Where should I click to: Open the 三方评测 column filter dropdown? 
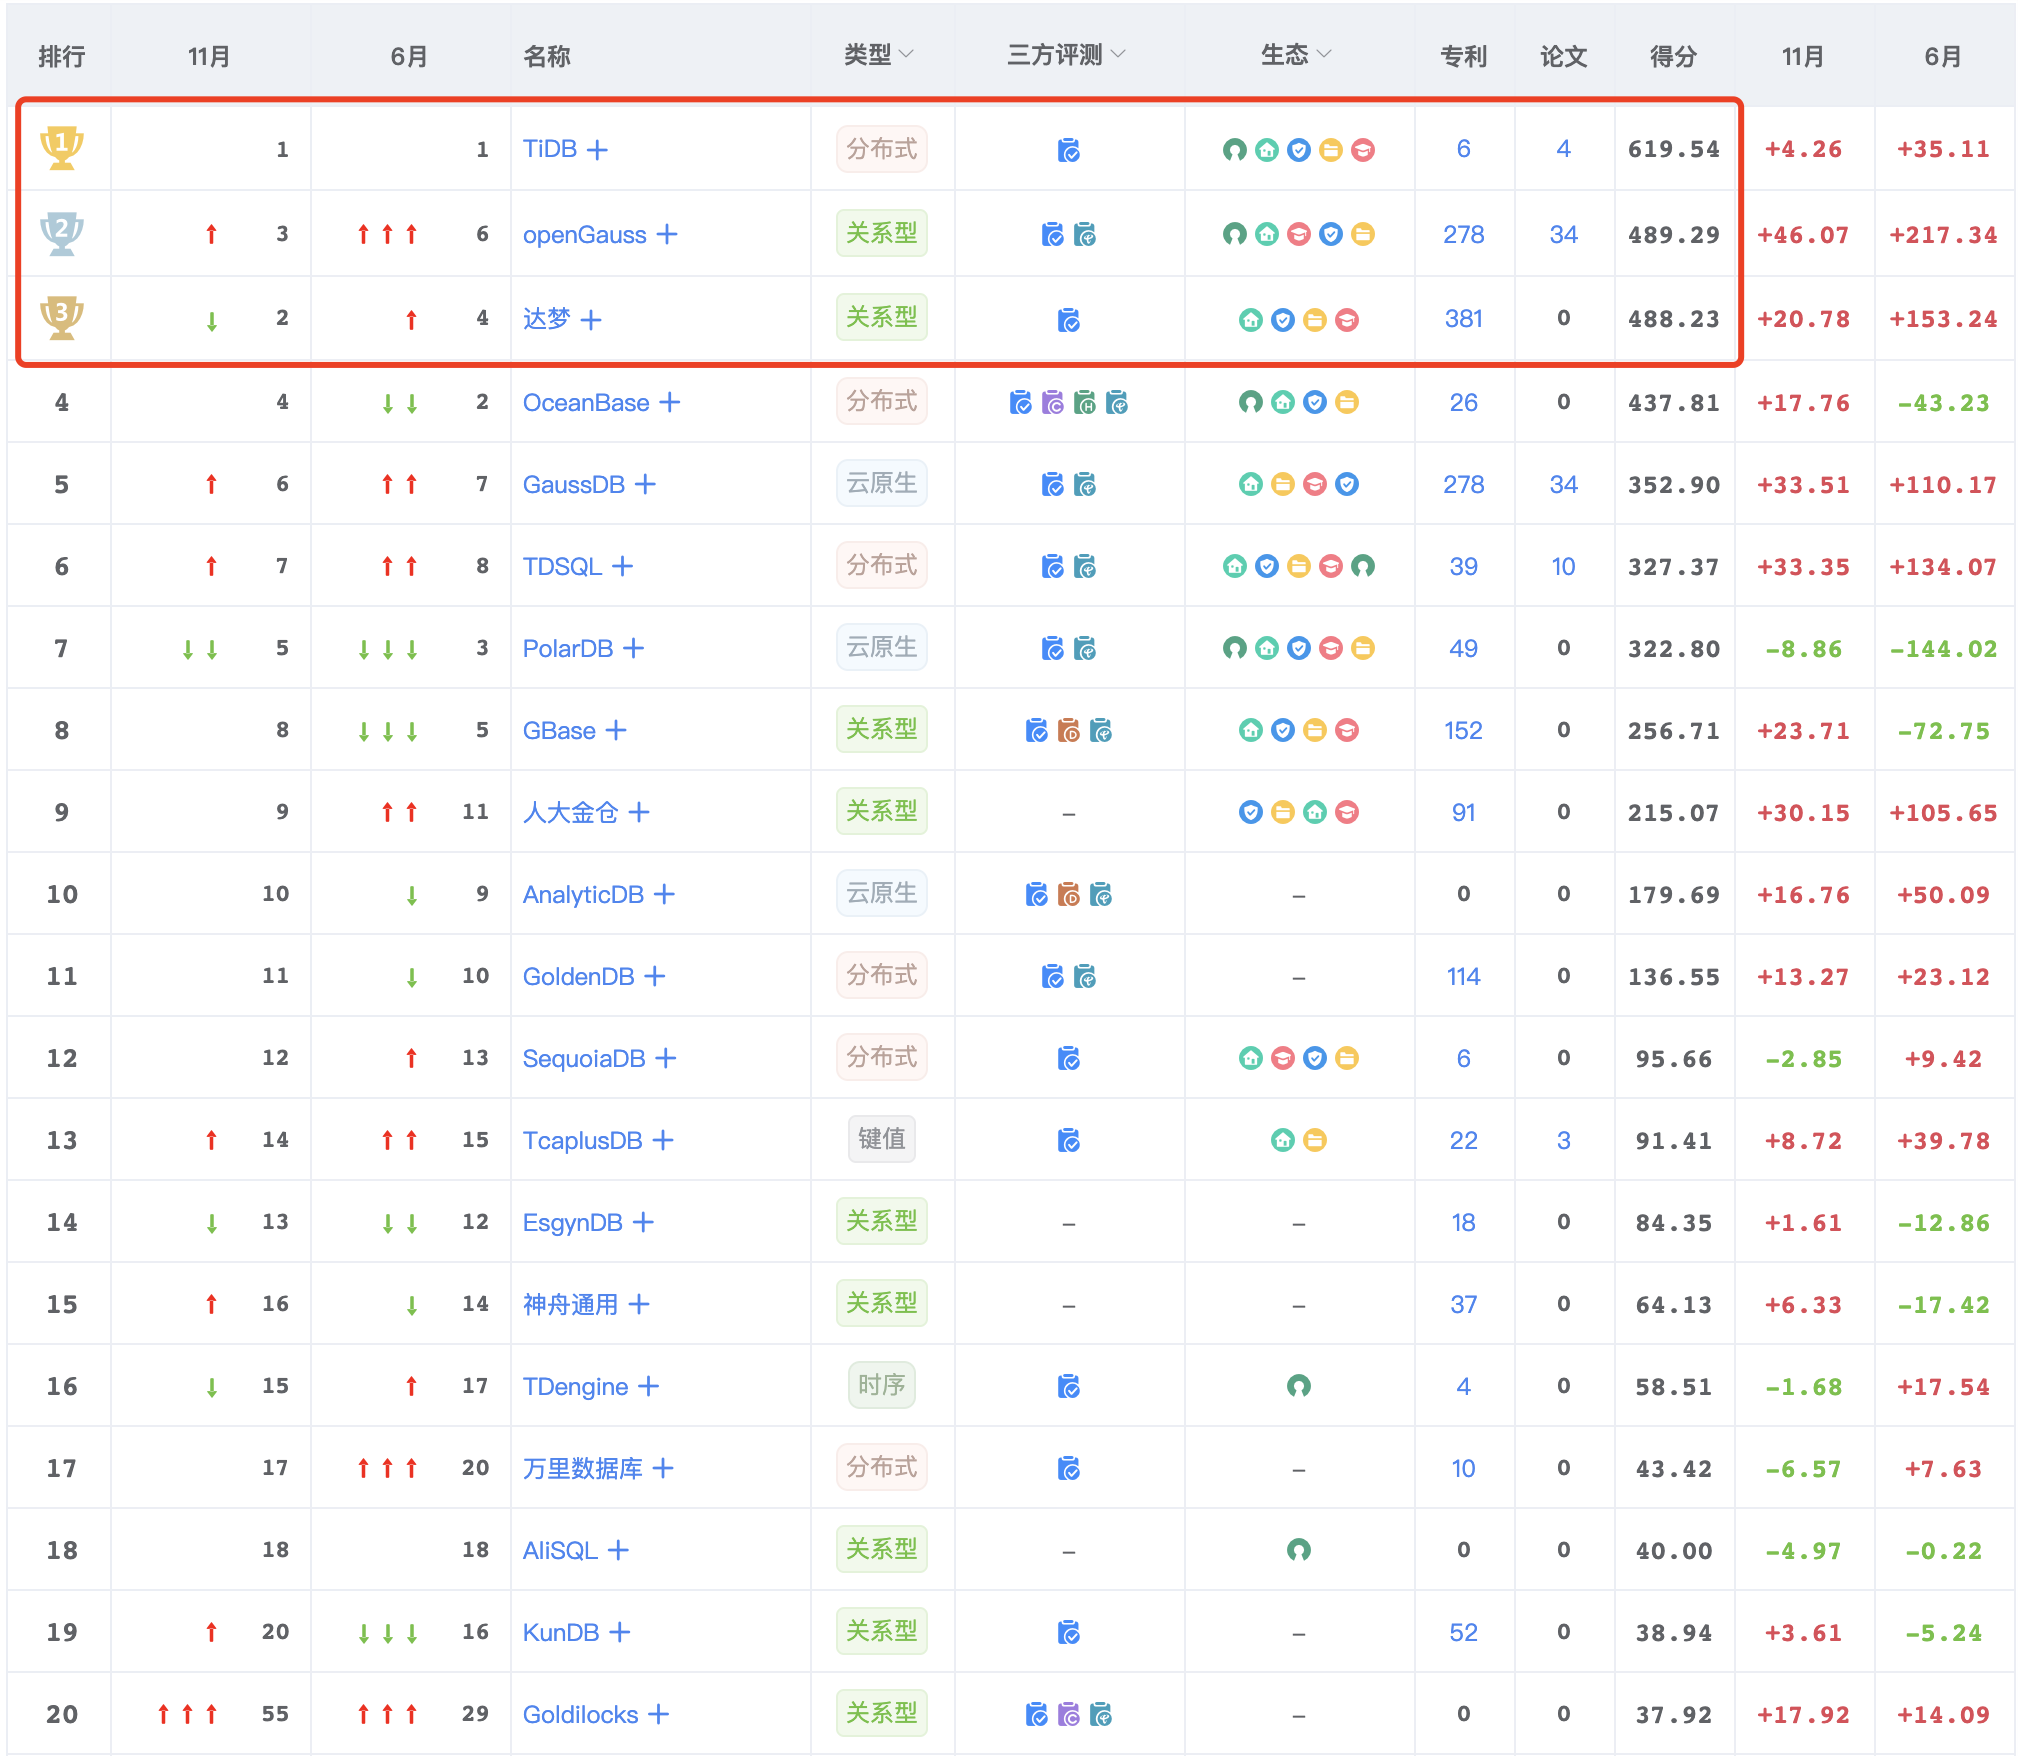click(1118, 54)
